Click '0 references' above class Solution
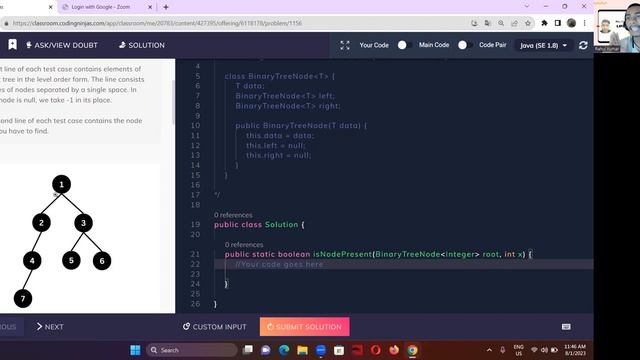Viewport: 640px width, 360px height. pos(233,215)
